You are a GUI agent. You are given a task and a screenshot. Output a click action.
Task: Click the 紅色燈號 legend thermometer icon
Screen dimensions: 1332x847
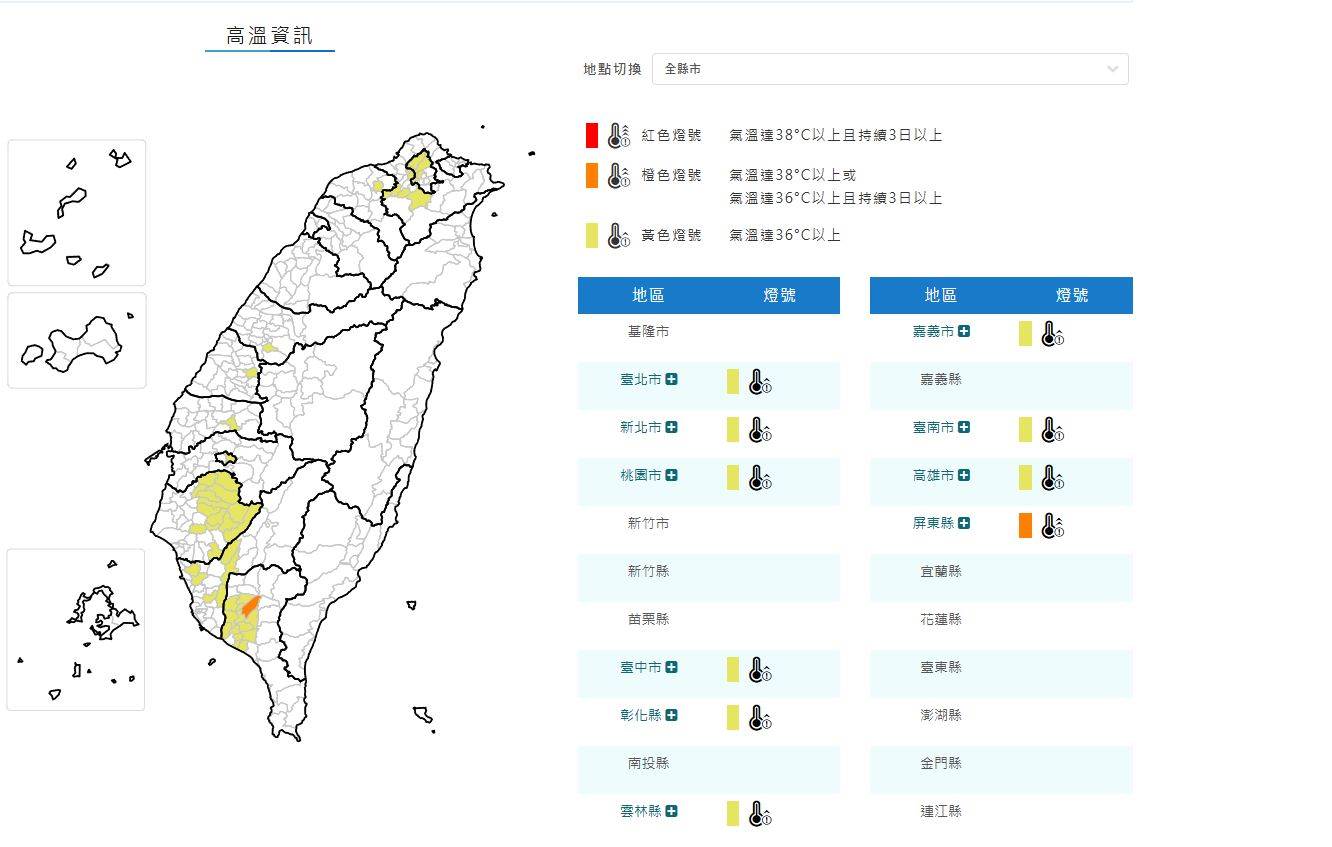[616, 134]
